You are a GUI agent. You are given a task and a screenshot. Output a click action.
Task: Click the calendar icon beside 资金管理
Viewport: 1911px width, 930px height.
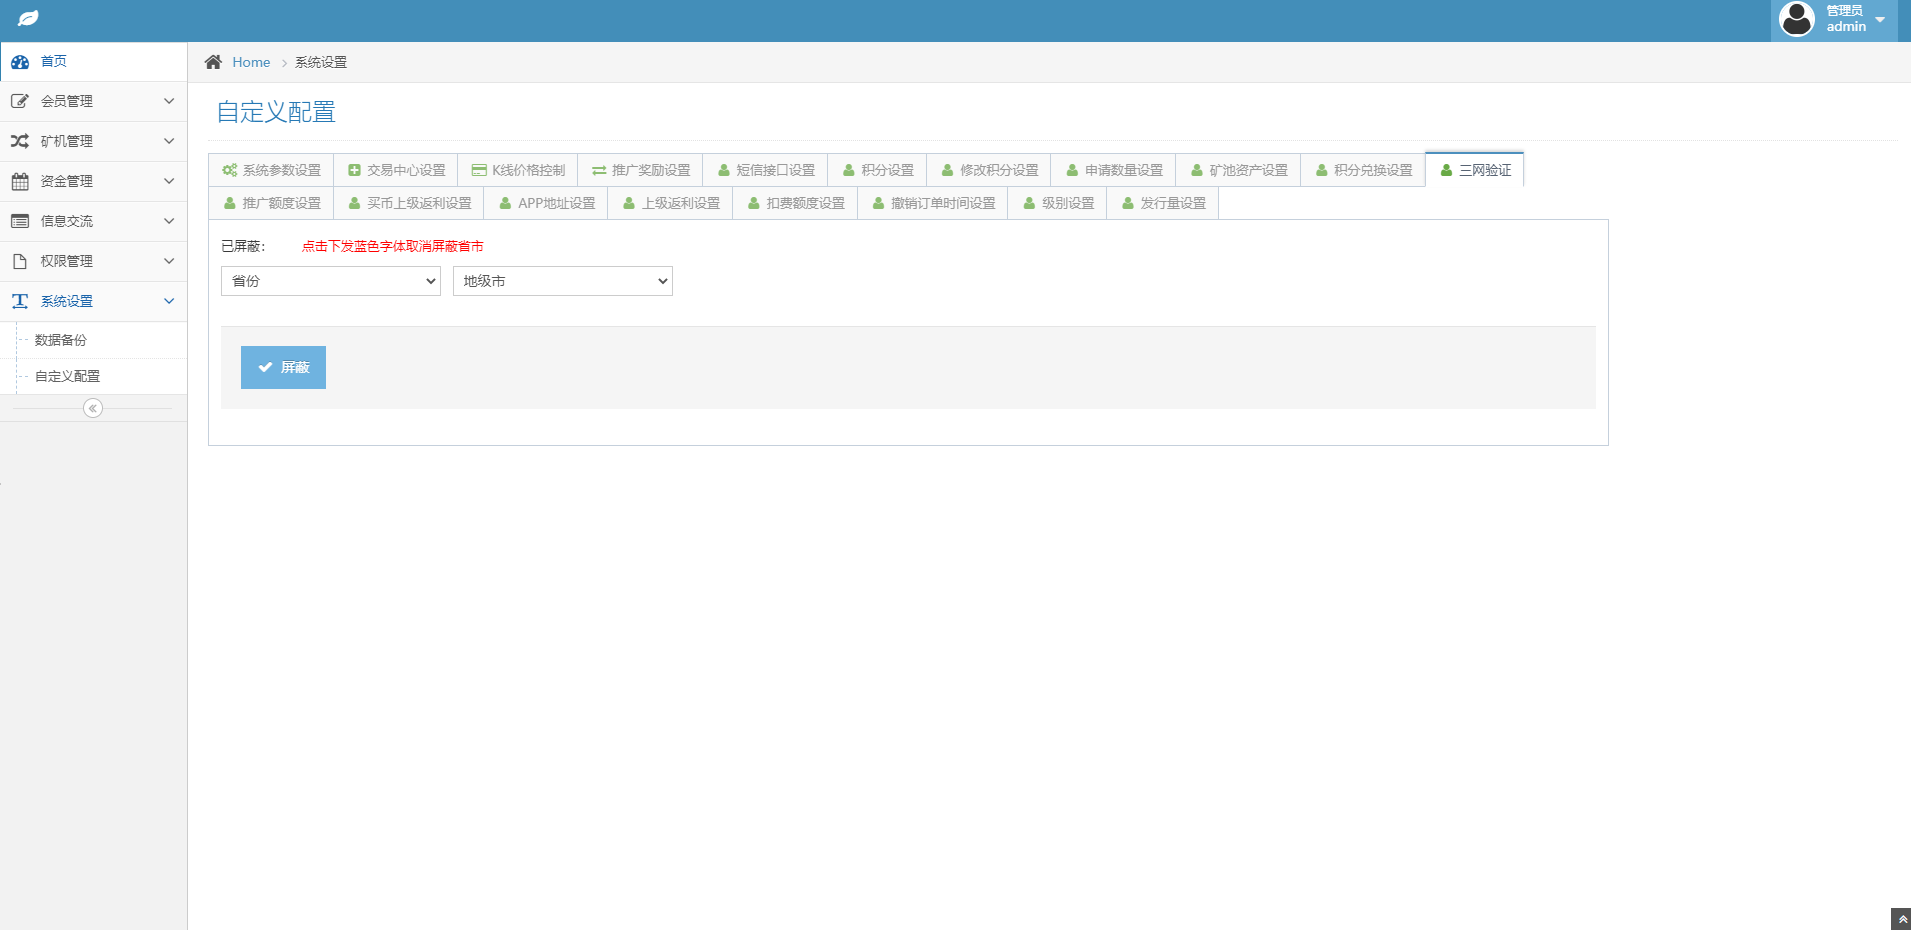[20, 181]
